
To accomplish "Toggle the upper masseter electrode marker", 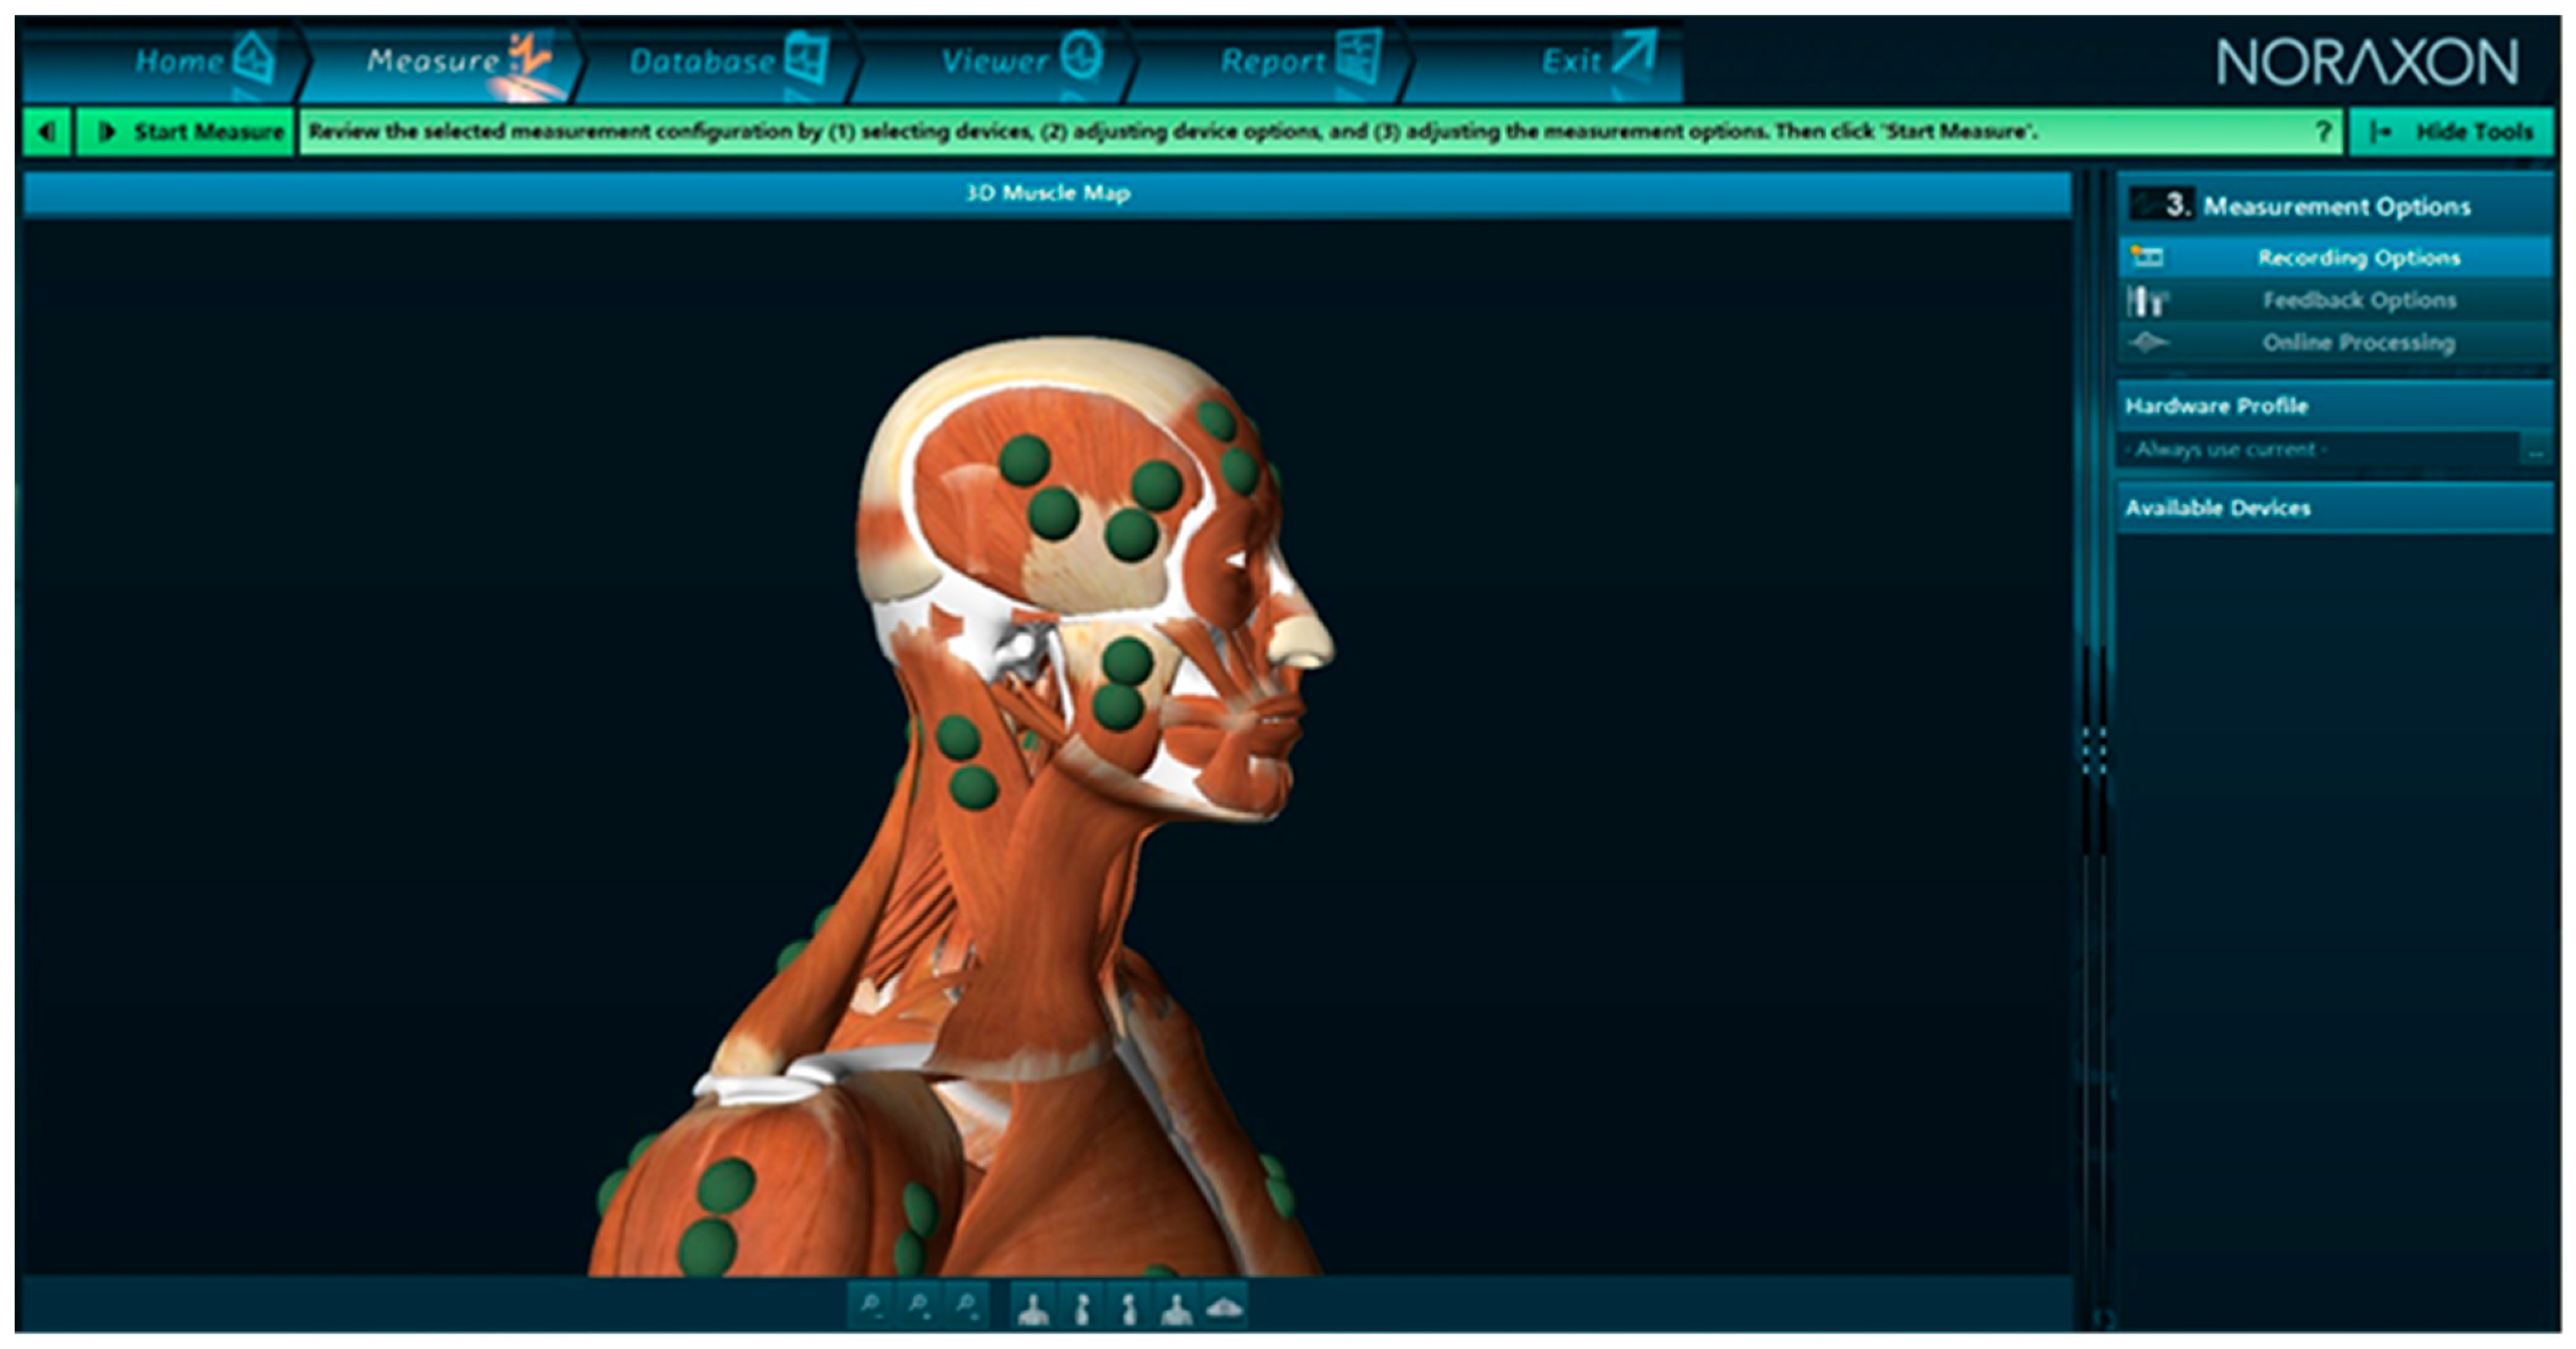I will click(x=1127, y=661).
